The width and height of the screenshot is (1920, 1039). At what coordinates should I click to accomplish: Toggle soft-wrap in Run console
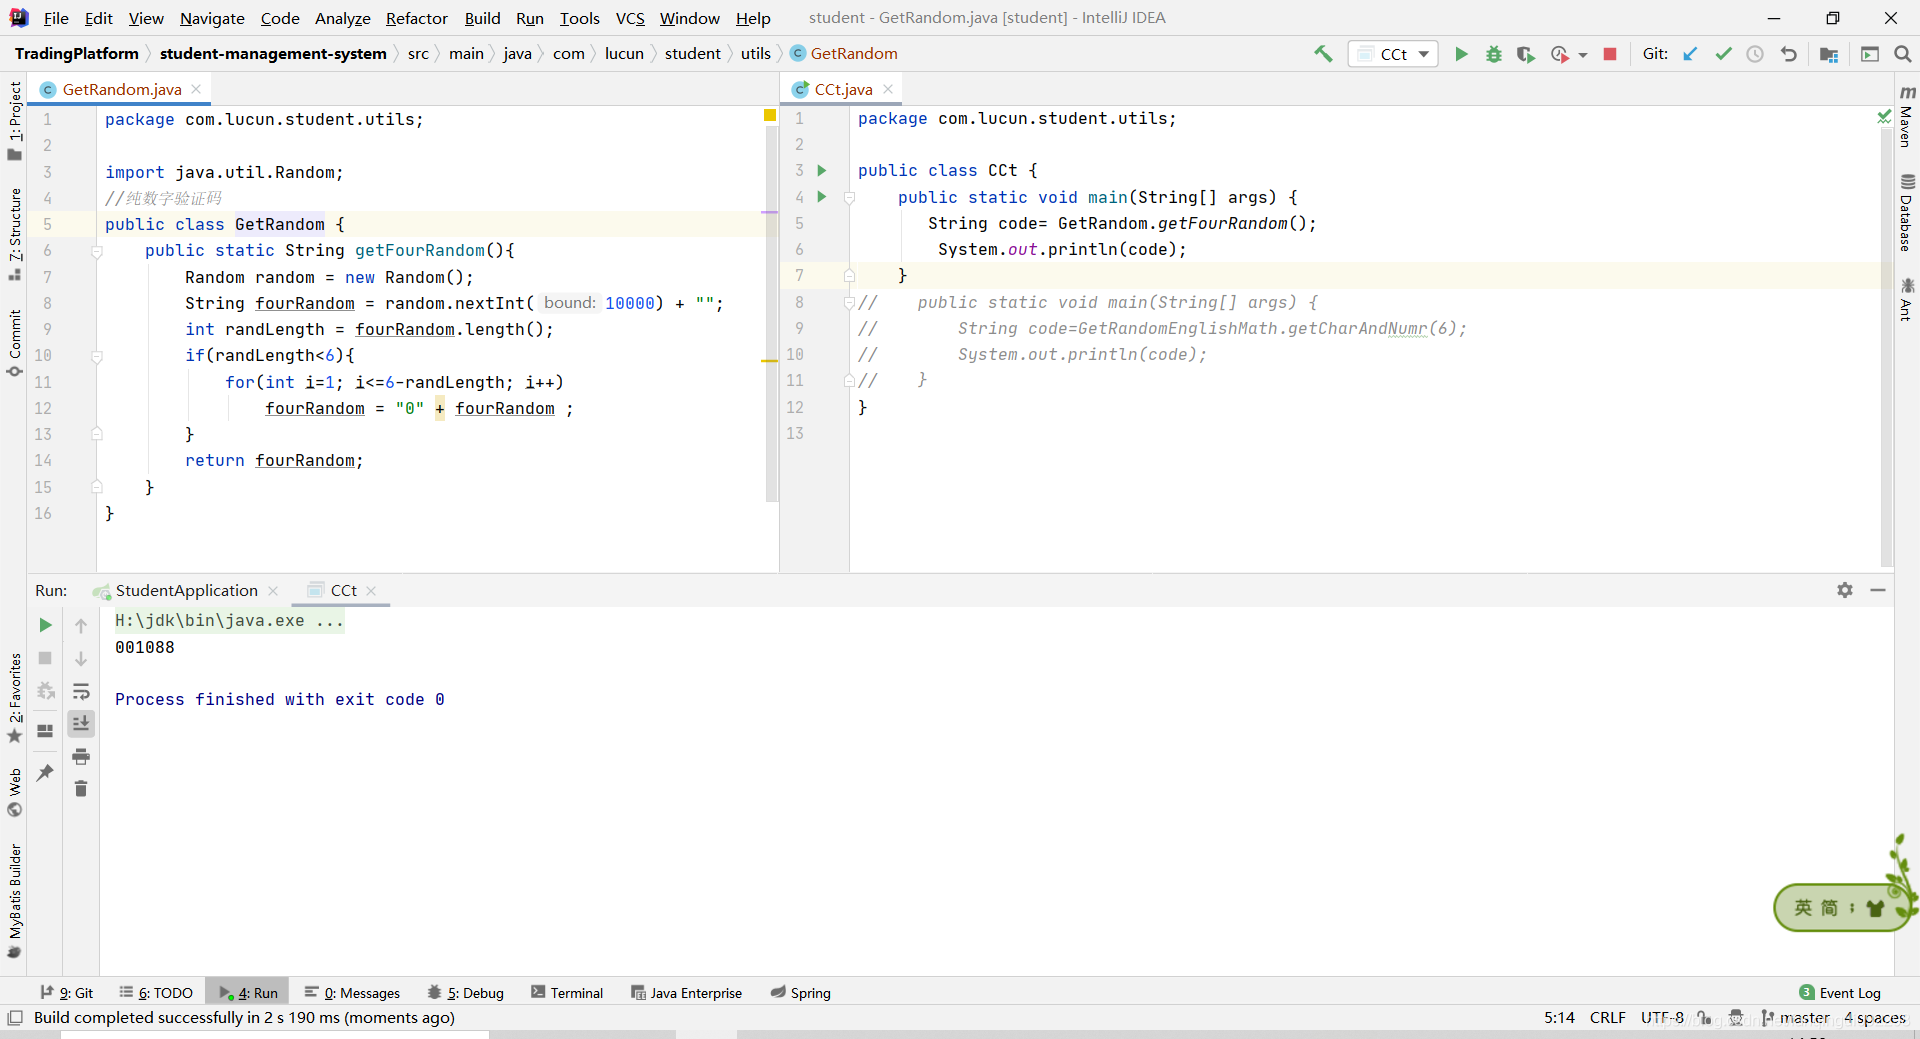coord(81,691)
